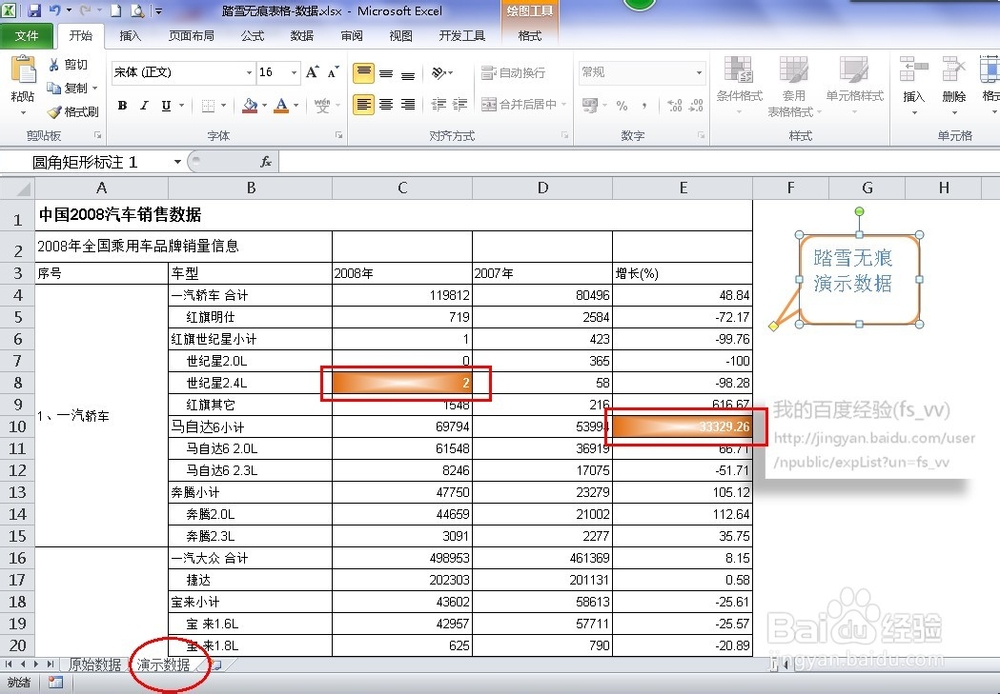The height and width of the screenshot is (694, 1000).
Task: Click Copy (复制) button
Action: (x=71, y=88)
